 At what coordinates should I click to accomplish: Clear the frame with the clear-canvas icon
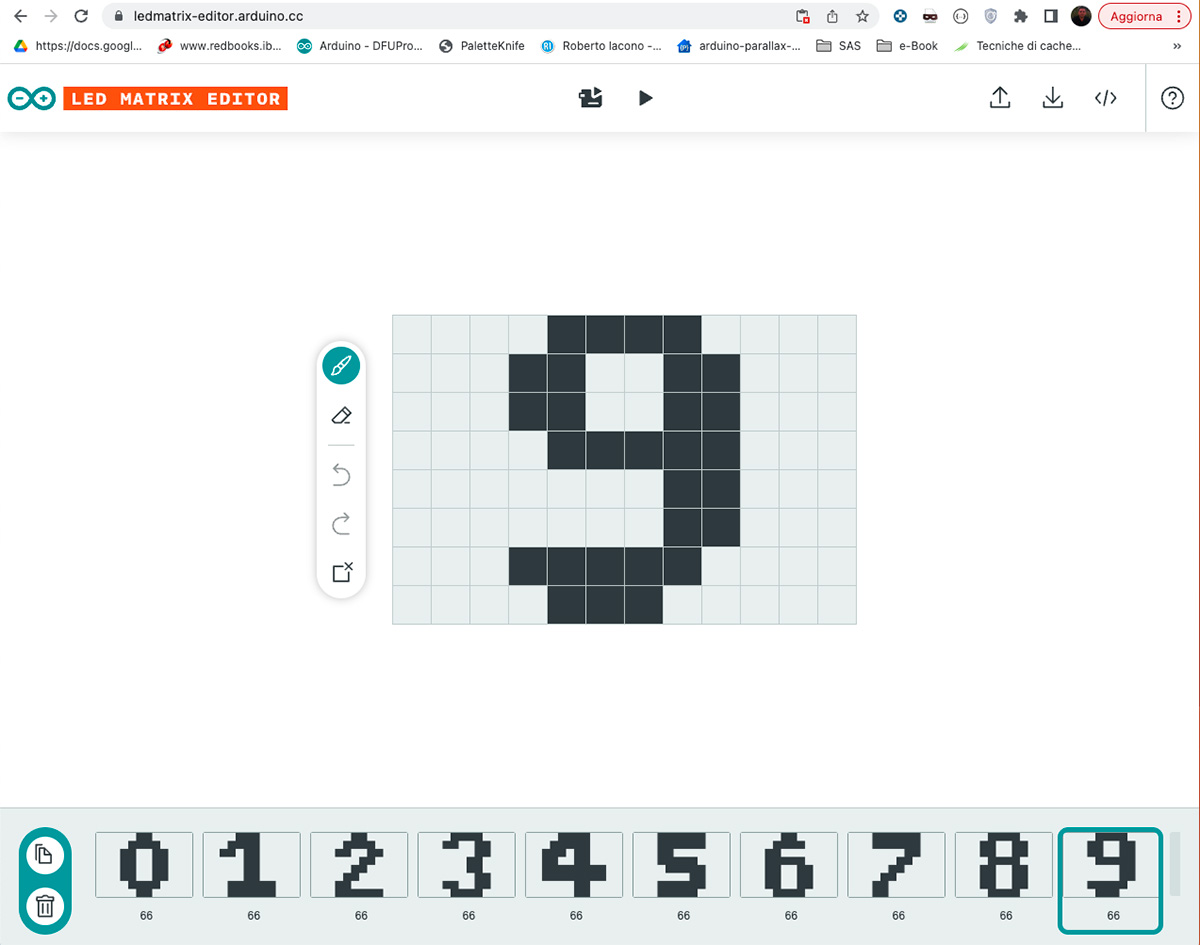[341, 572]
